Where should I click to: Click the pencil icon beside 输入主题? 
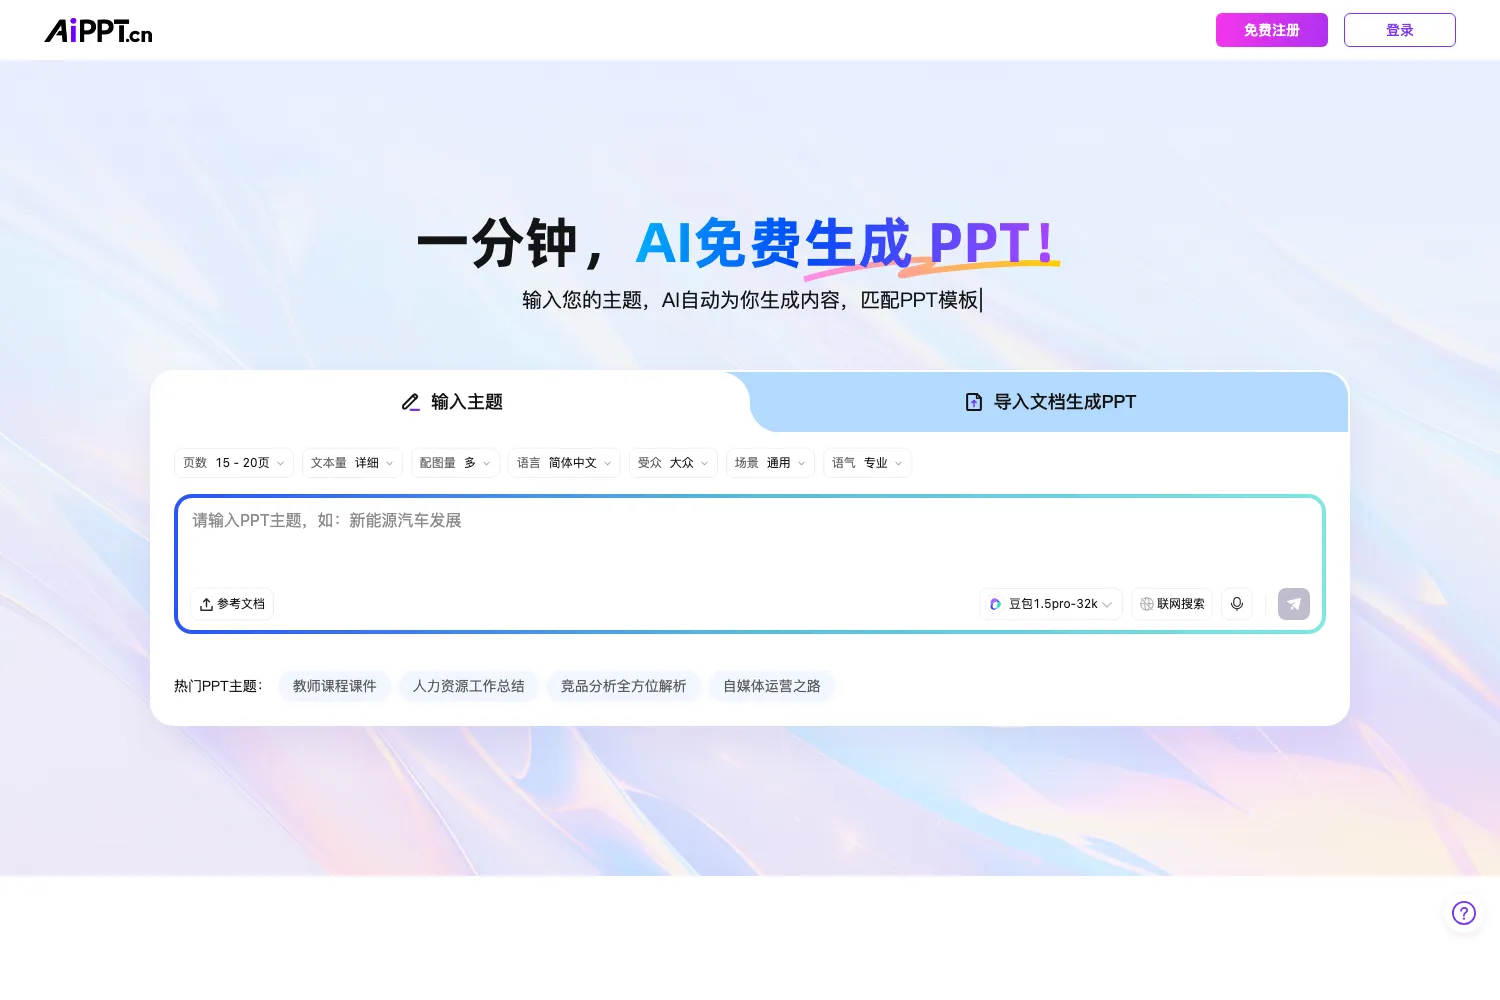coord(410,402)
